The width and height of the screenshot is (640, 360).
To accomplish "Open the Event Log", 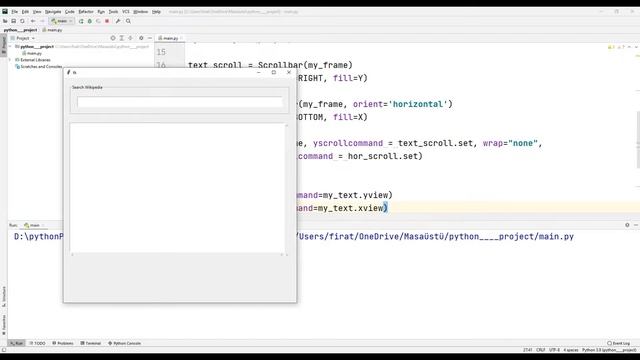I will pyautogui.click(x=619, y=343).
